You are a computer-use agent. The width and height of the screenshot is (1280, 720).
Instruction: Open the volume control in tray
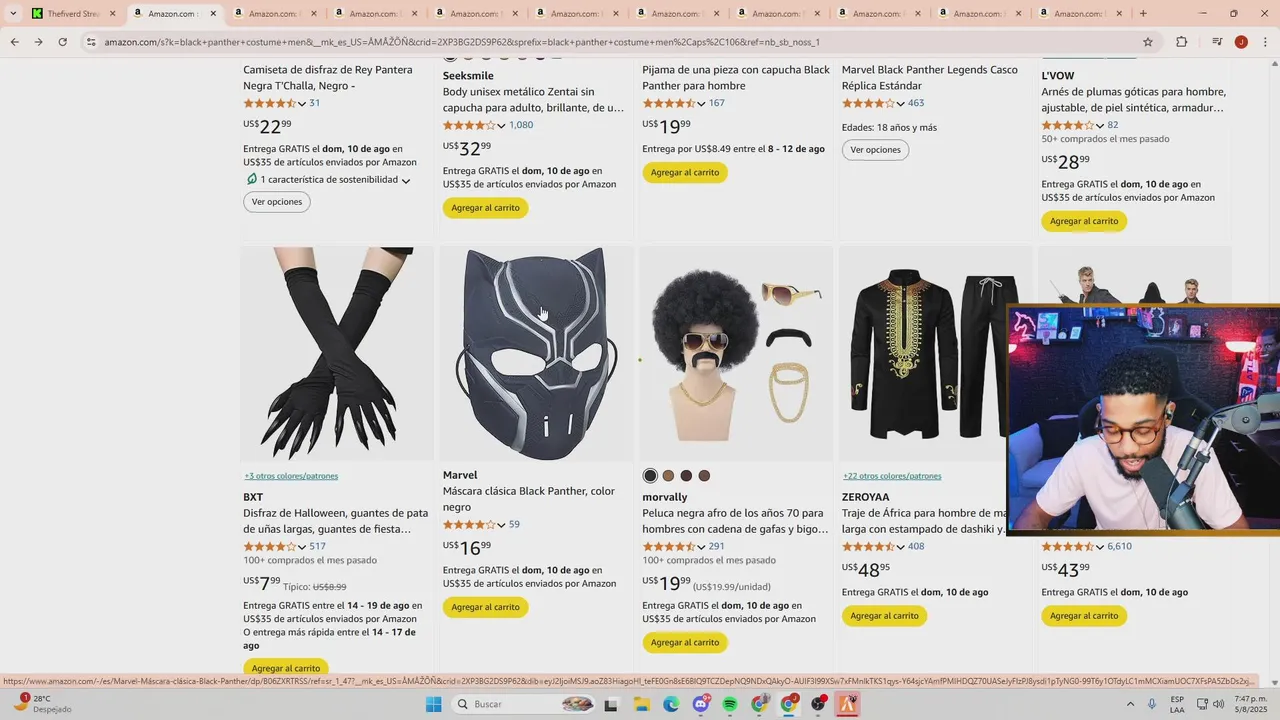coord(1218,704)
